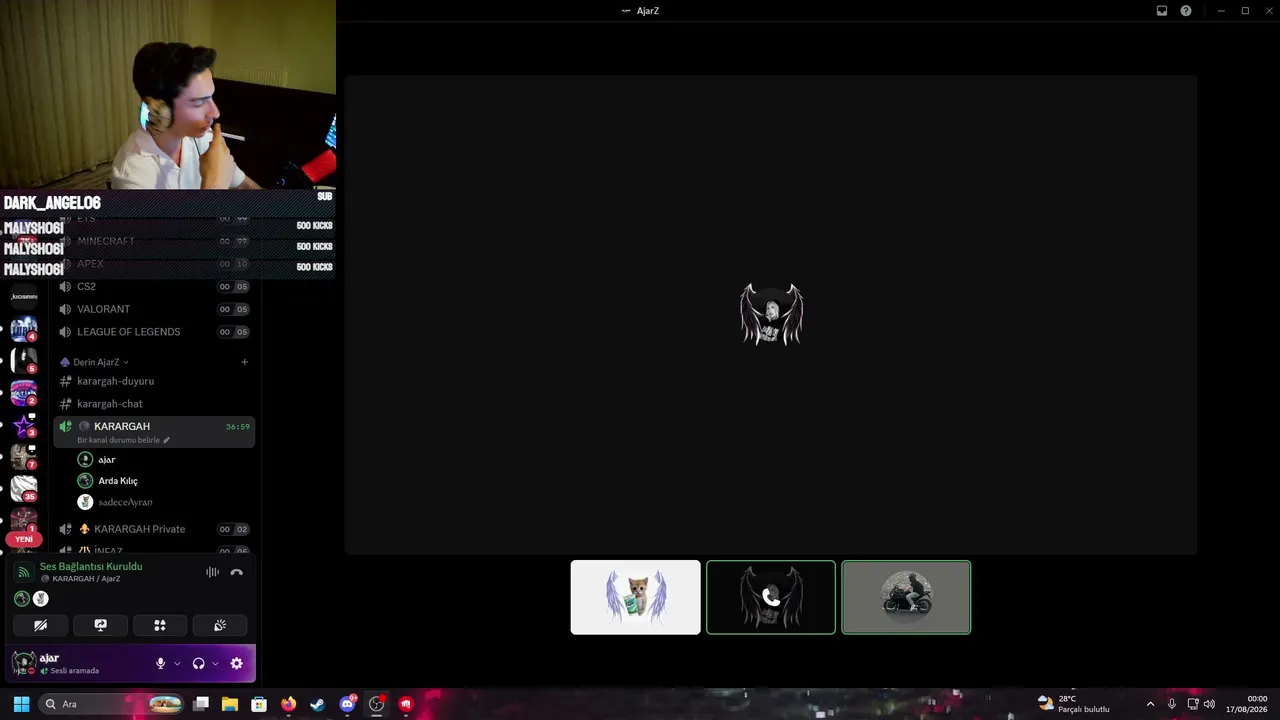
Task: Open microphone input options arrow
Action: coord(177,663)
